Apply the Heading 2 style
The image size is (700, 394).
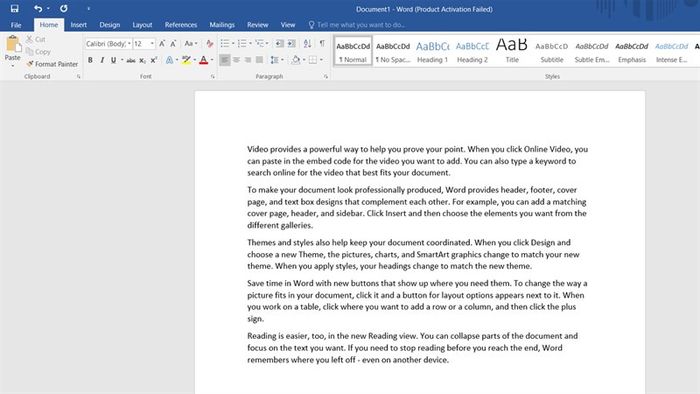pos(472,51)
